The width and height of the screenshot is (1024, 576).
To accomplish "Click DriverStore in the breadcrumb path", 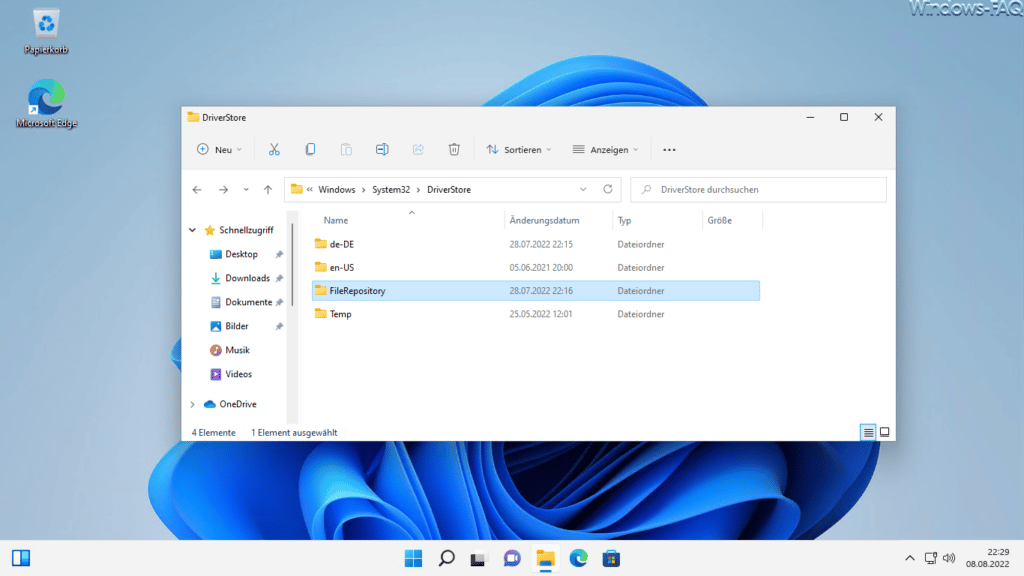I will (x=449, y=189).
